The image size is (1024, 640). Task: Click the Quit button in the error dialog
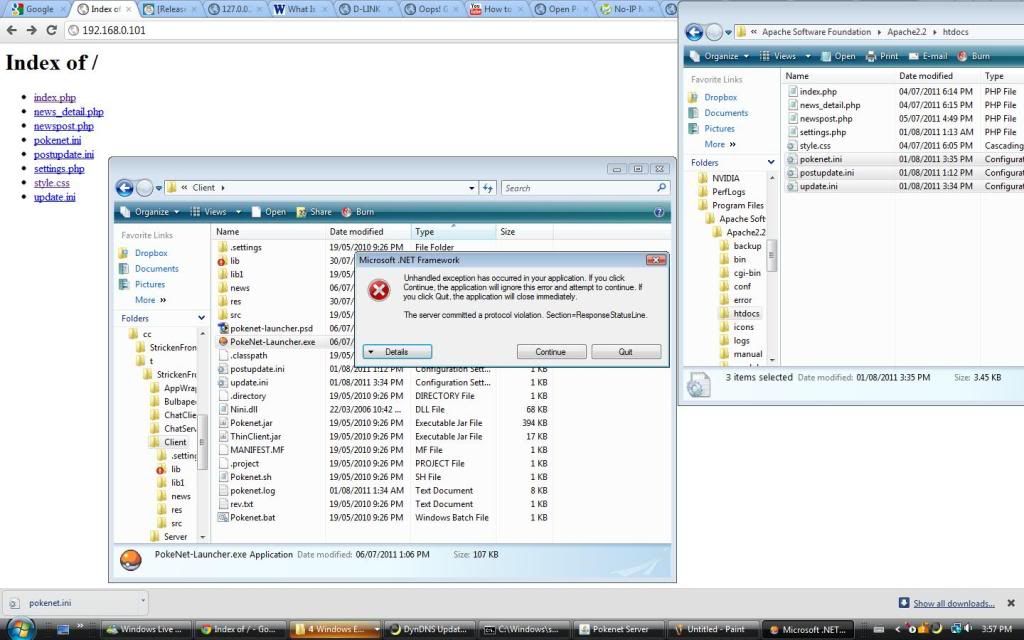tap(626, 352)
